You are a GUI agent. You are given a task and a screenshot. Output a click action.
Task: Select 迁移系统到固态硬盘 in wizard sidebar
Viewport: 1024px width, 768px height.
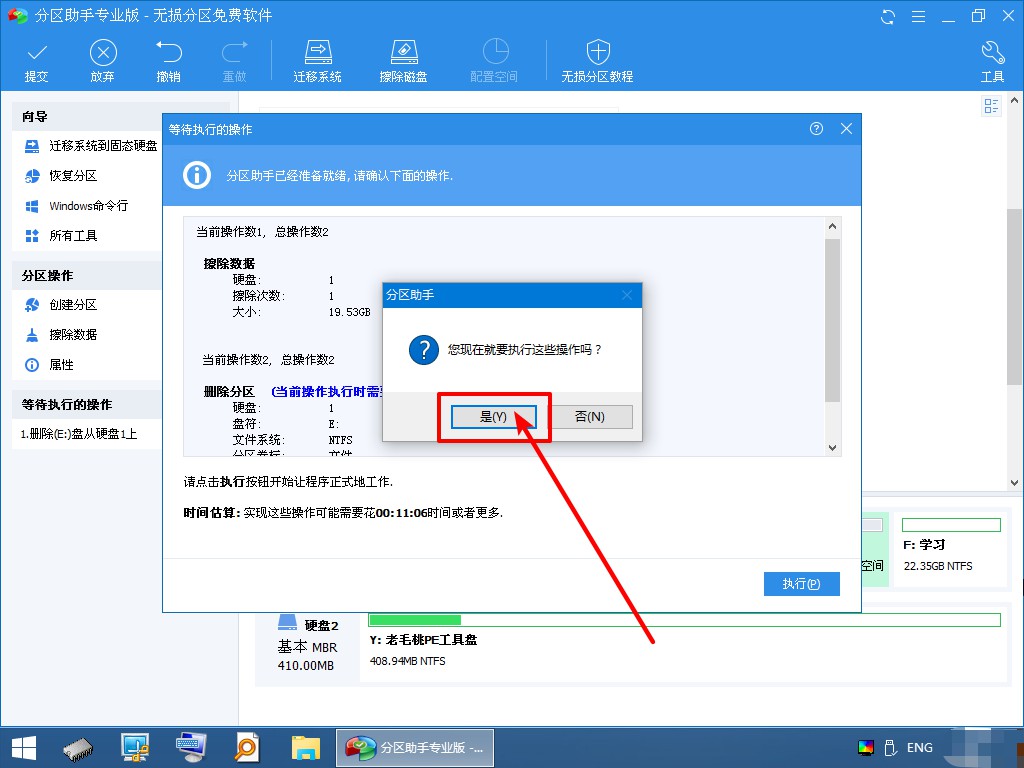(x=91, y=146)
